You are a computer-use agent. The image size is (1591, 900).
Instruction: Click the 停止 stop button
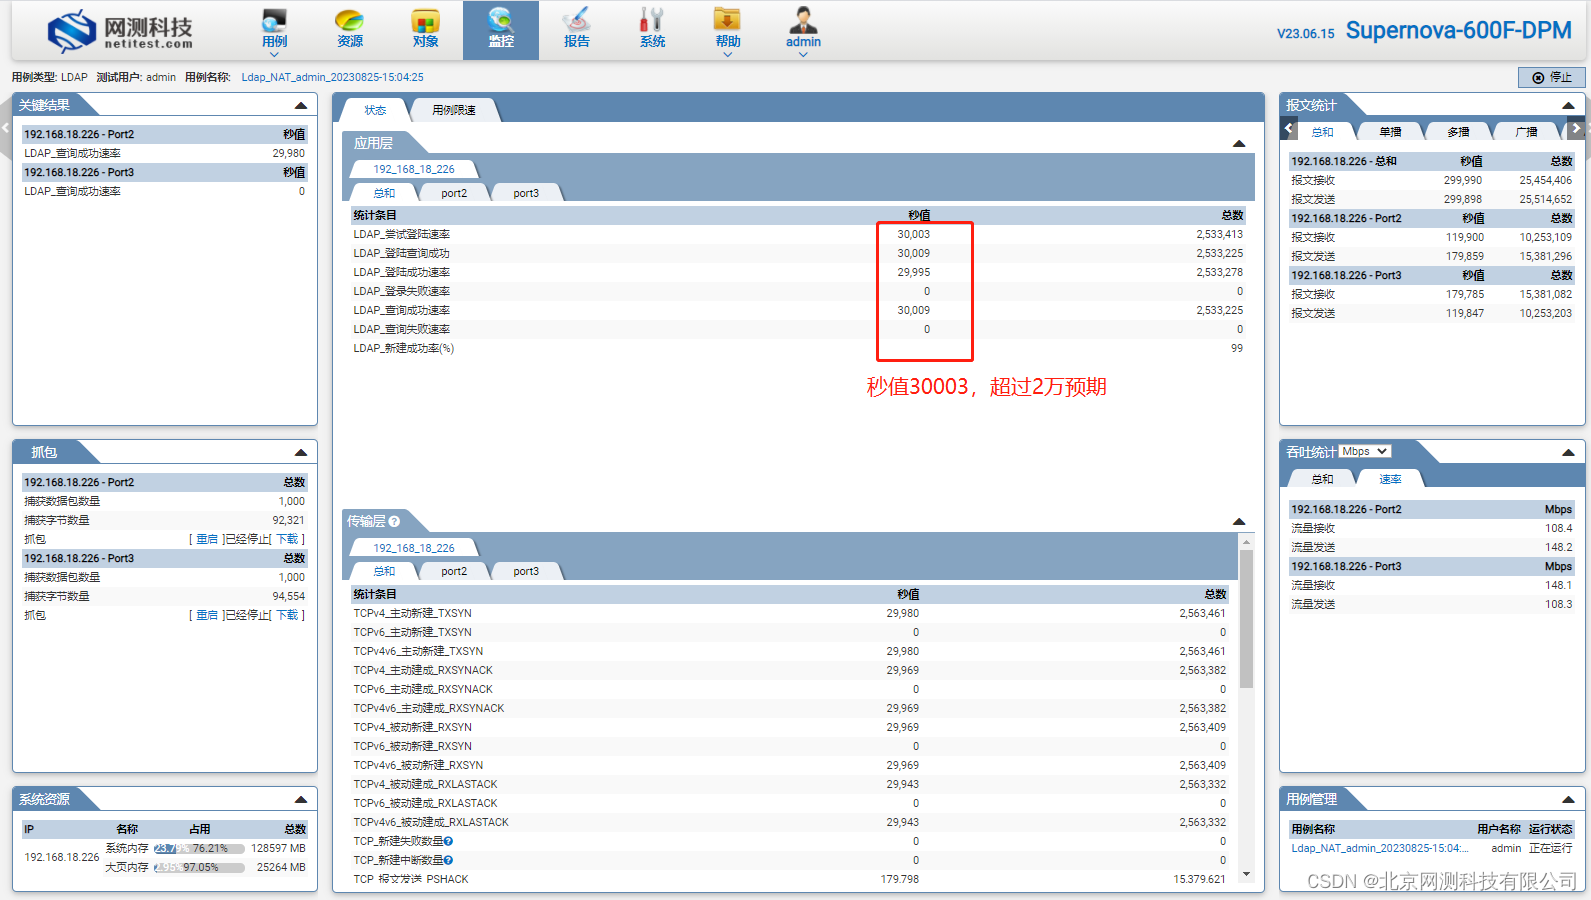(1551, 77)
